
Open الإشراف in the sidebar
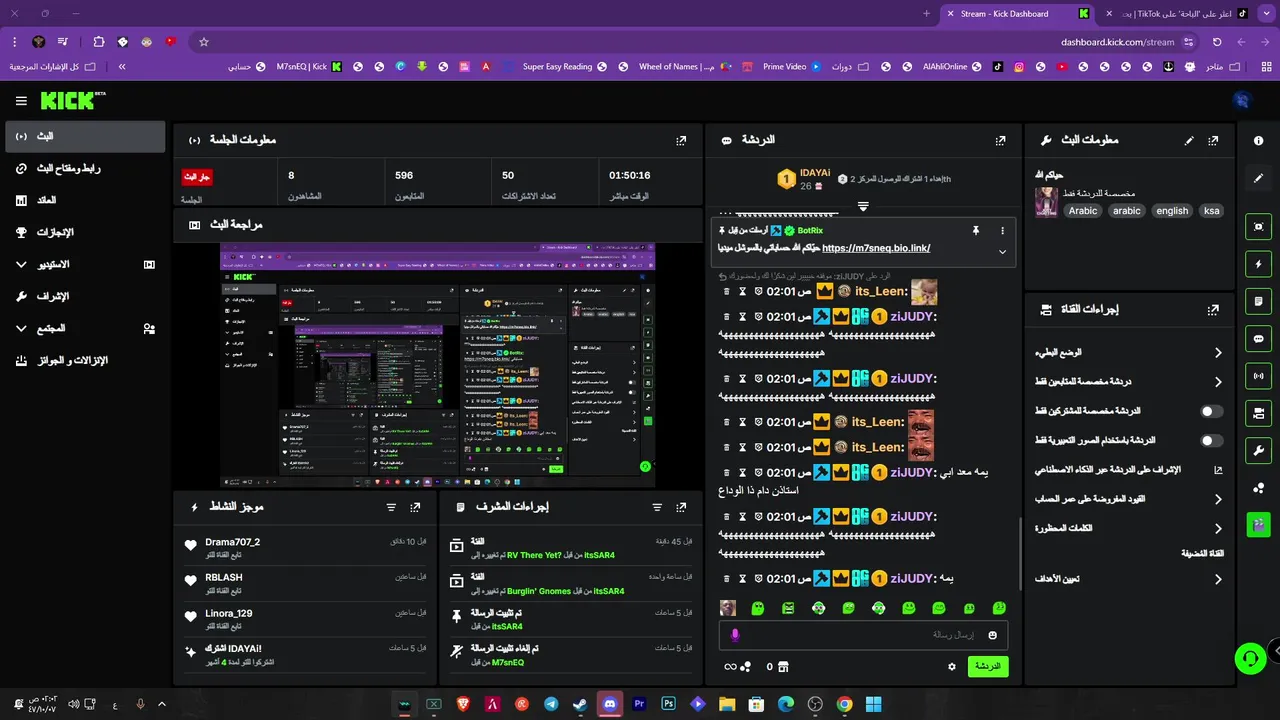[85, 296]
